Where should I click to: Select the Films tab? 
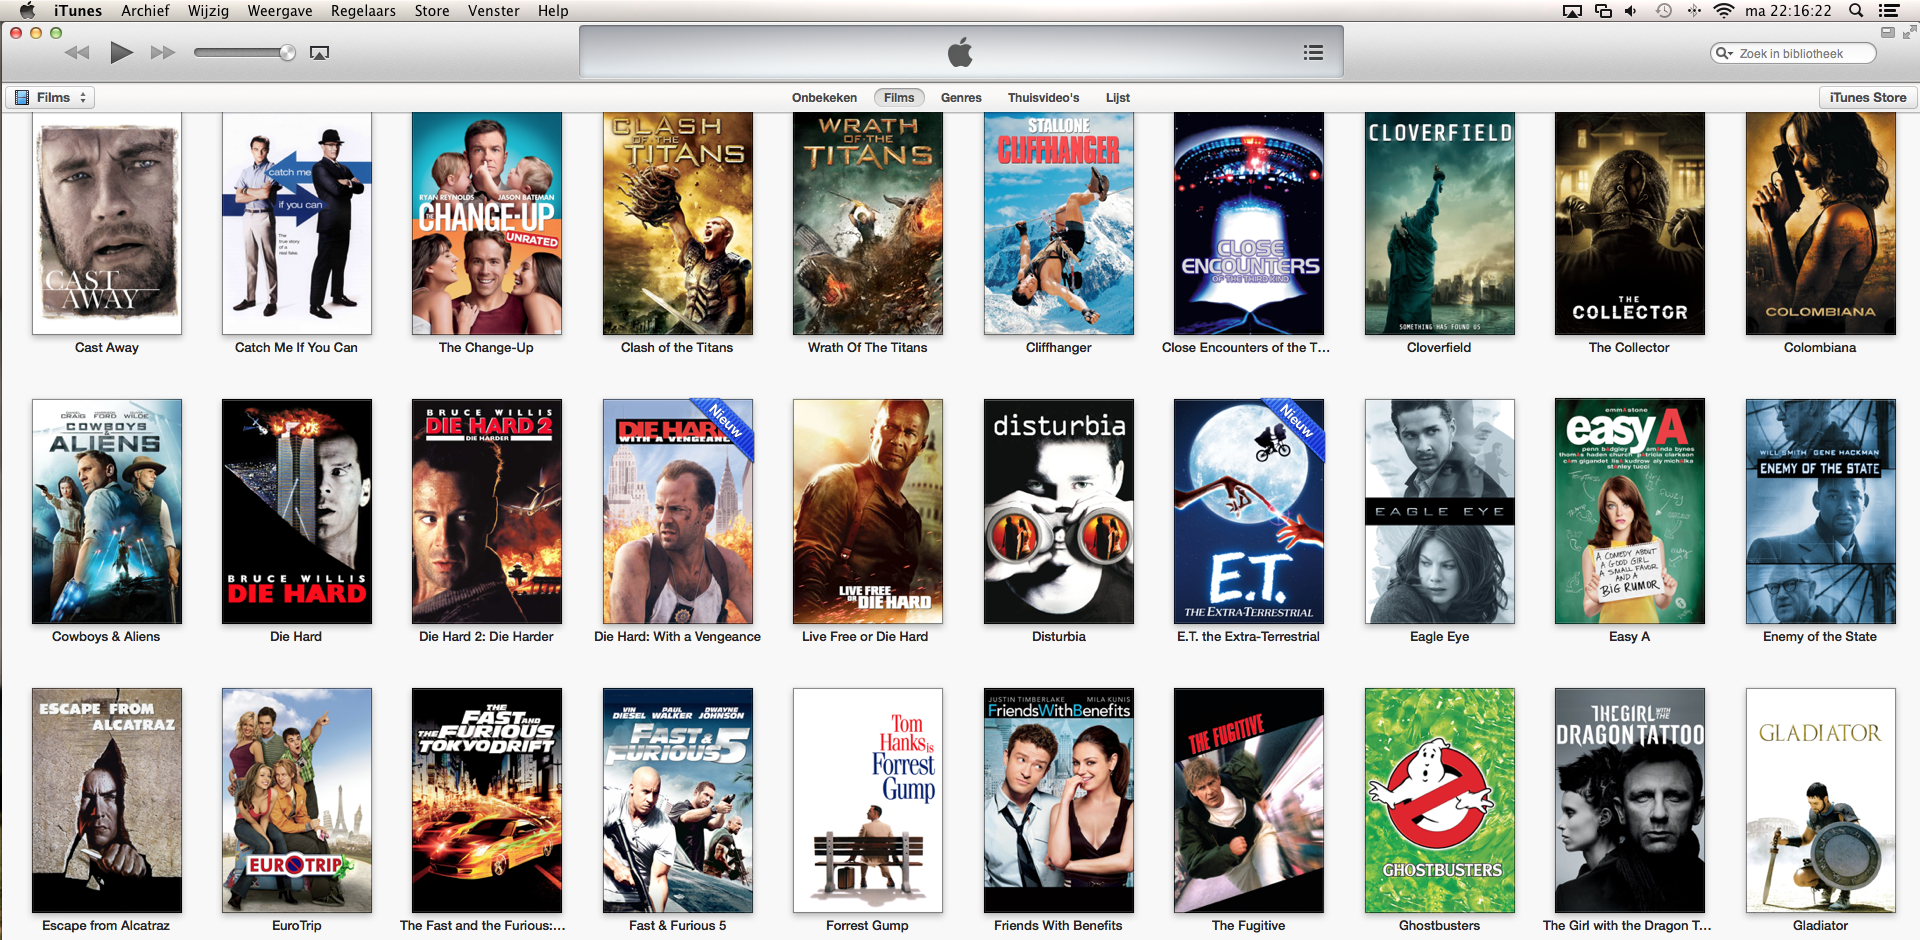(899, 97)
